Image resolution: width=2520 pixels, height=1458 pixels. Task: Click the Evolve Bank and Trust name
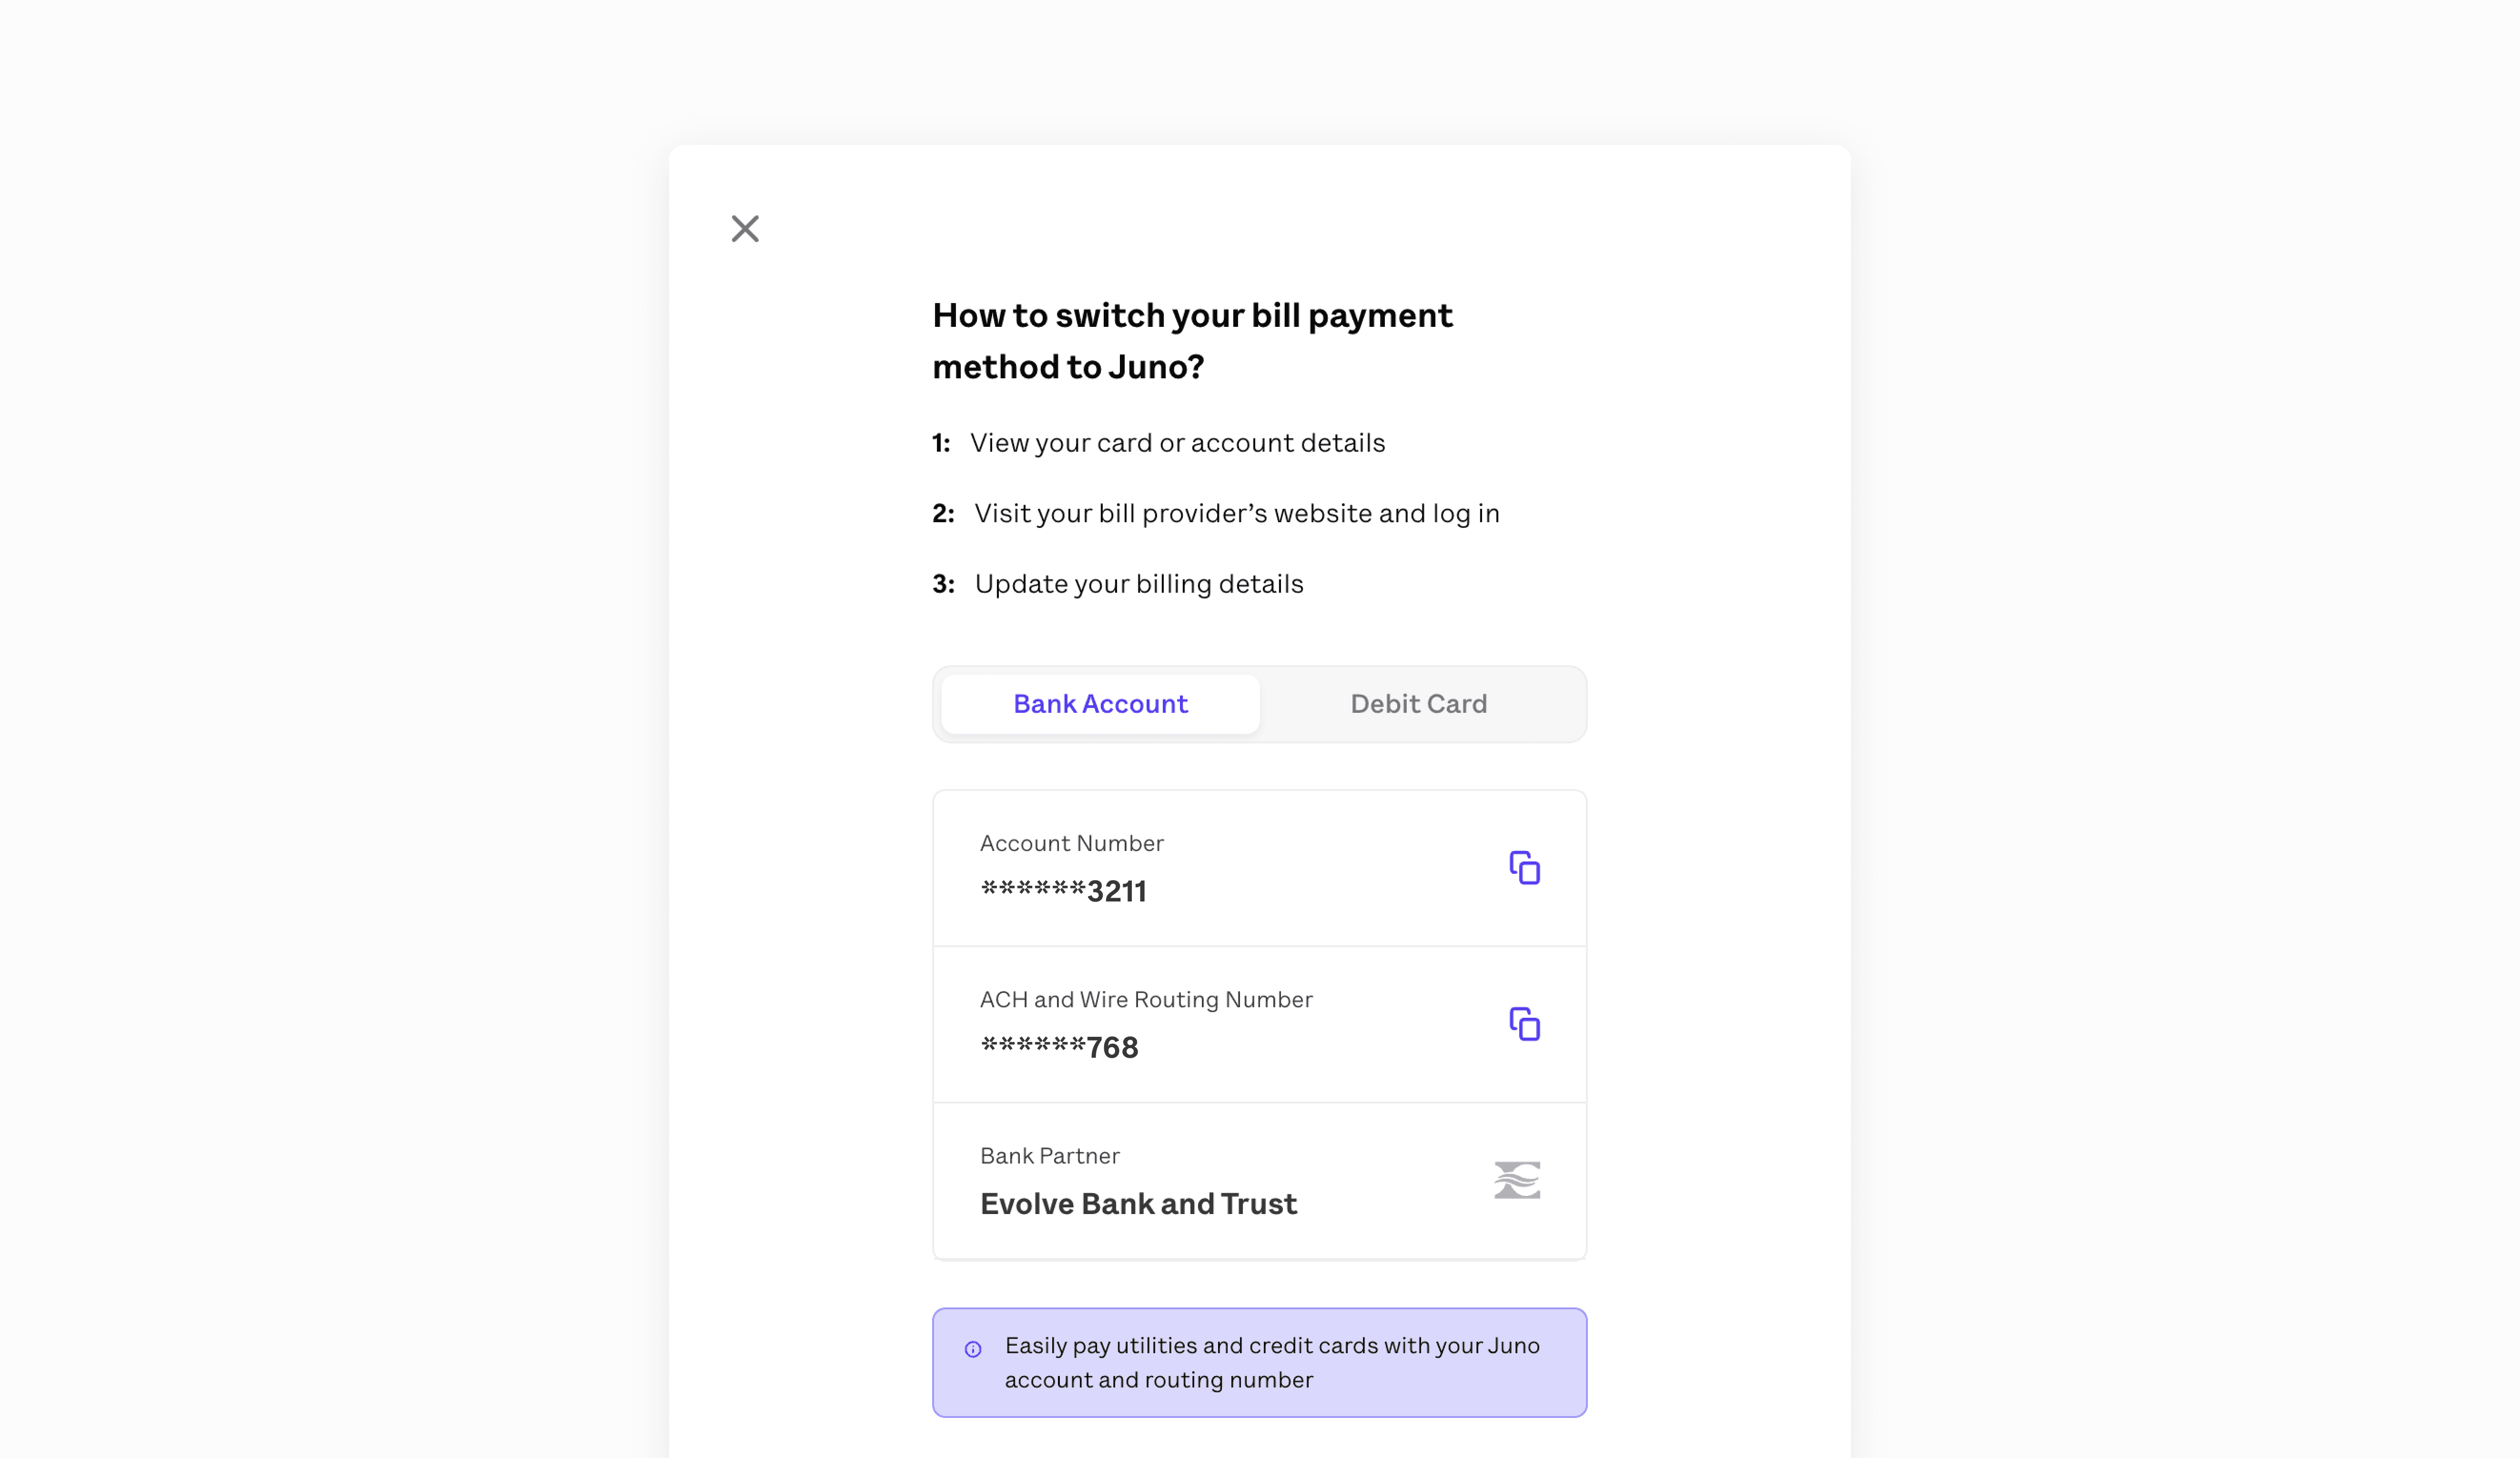pyautogui.click(x=1138, y=1203)
